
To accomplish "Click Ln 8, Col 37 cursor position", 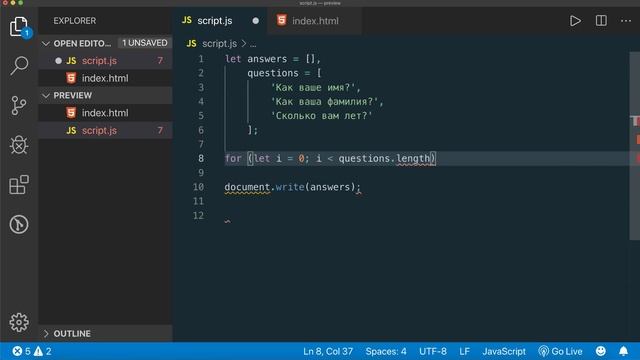I will tap(328, 351).
